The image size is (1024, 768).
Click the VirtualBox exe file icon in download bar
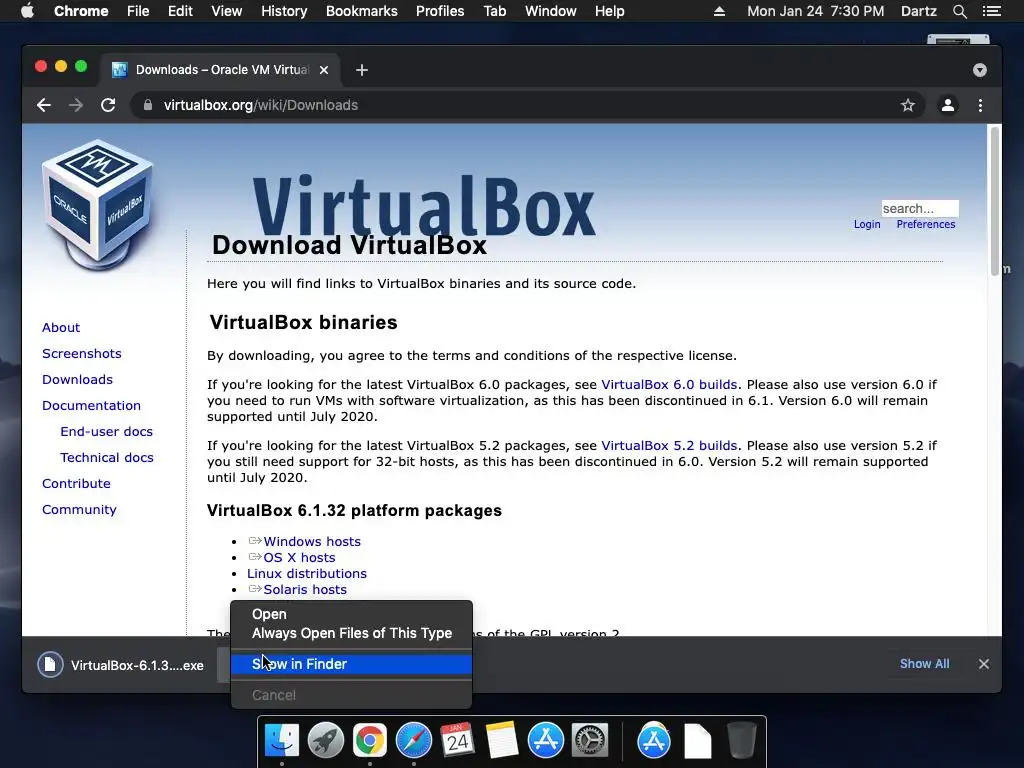tap(50, 665)
